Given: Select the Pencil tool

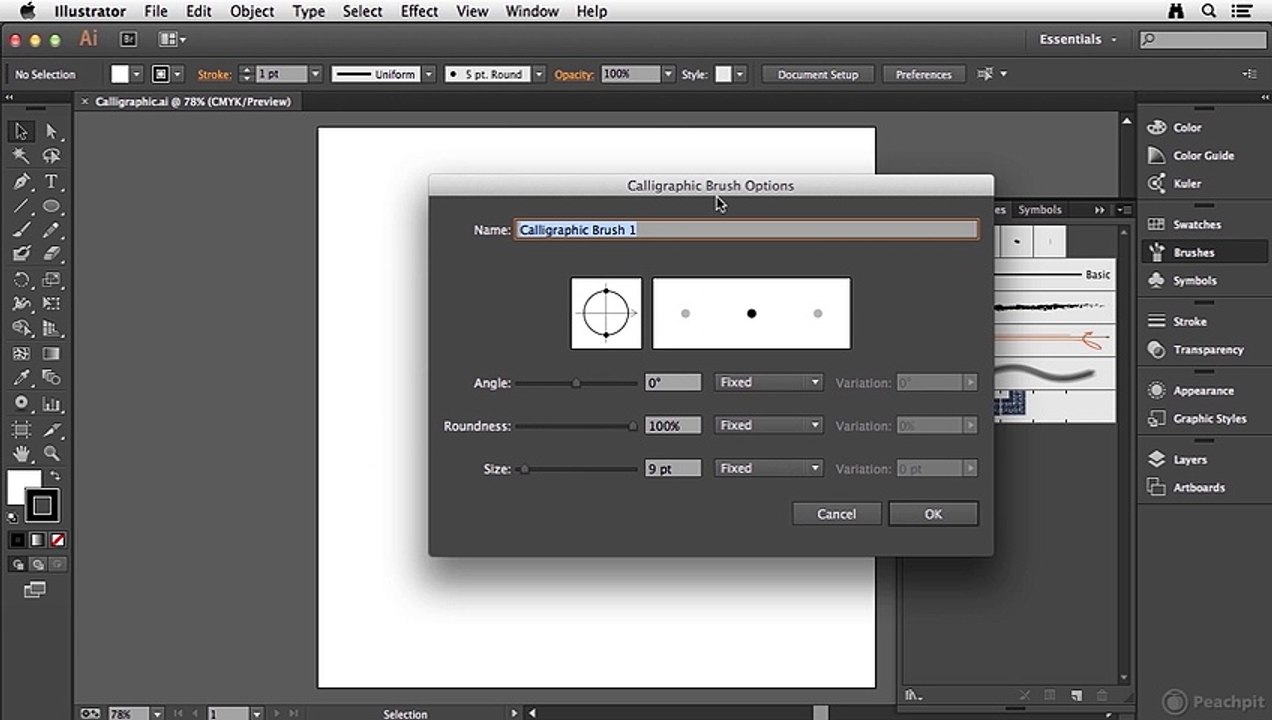Looking at the screenshot, I should [51, 230].
